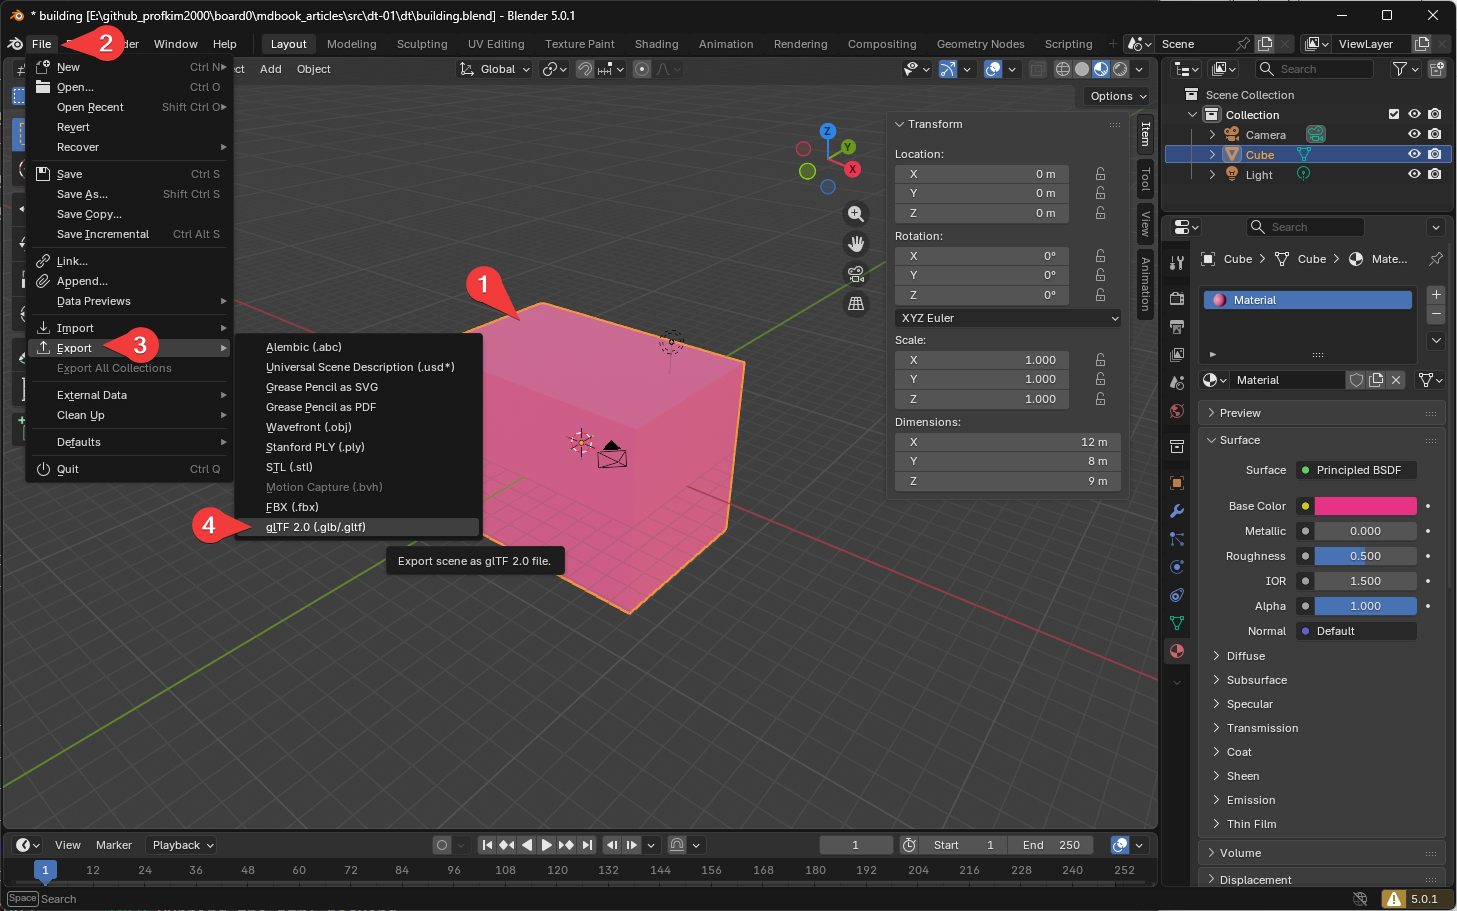Click the play animation button
Screen dimensions: 1457x911
pyautogui.click(x=546, y=845)
